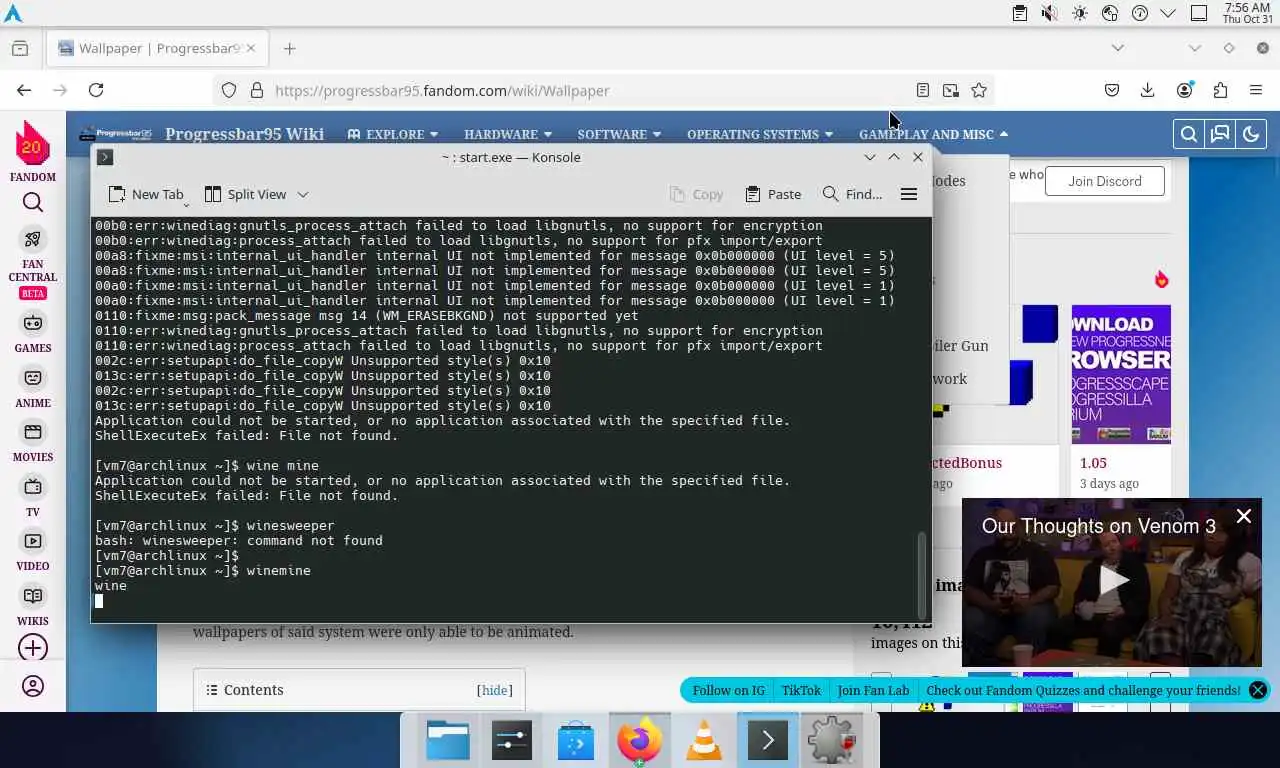Open the wiki discussions icon
Screen dimensions: 1280x768
click(1220, 134)
